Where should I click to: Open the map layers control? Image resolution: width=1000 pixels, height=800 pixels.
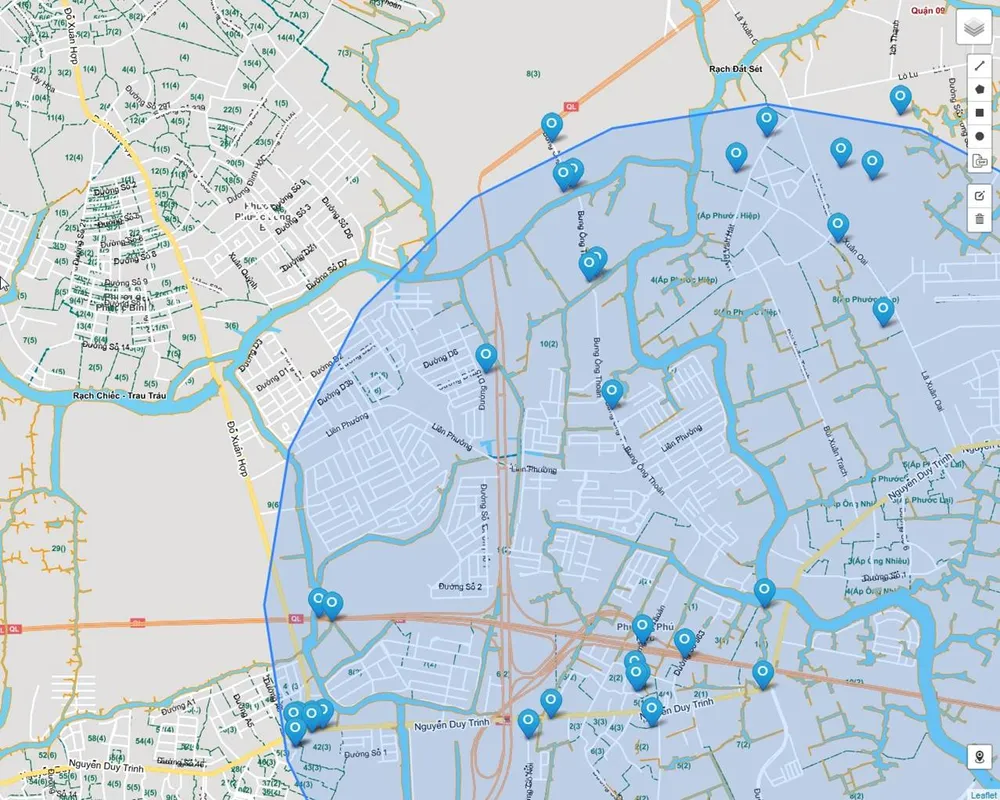973,28
